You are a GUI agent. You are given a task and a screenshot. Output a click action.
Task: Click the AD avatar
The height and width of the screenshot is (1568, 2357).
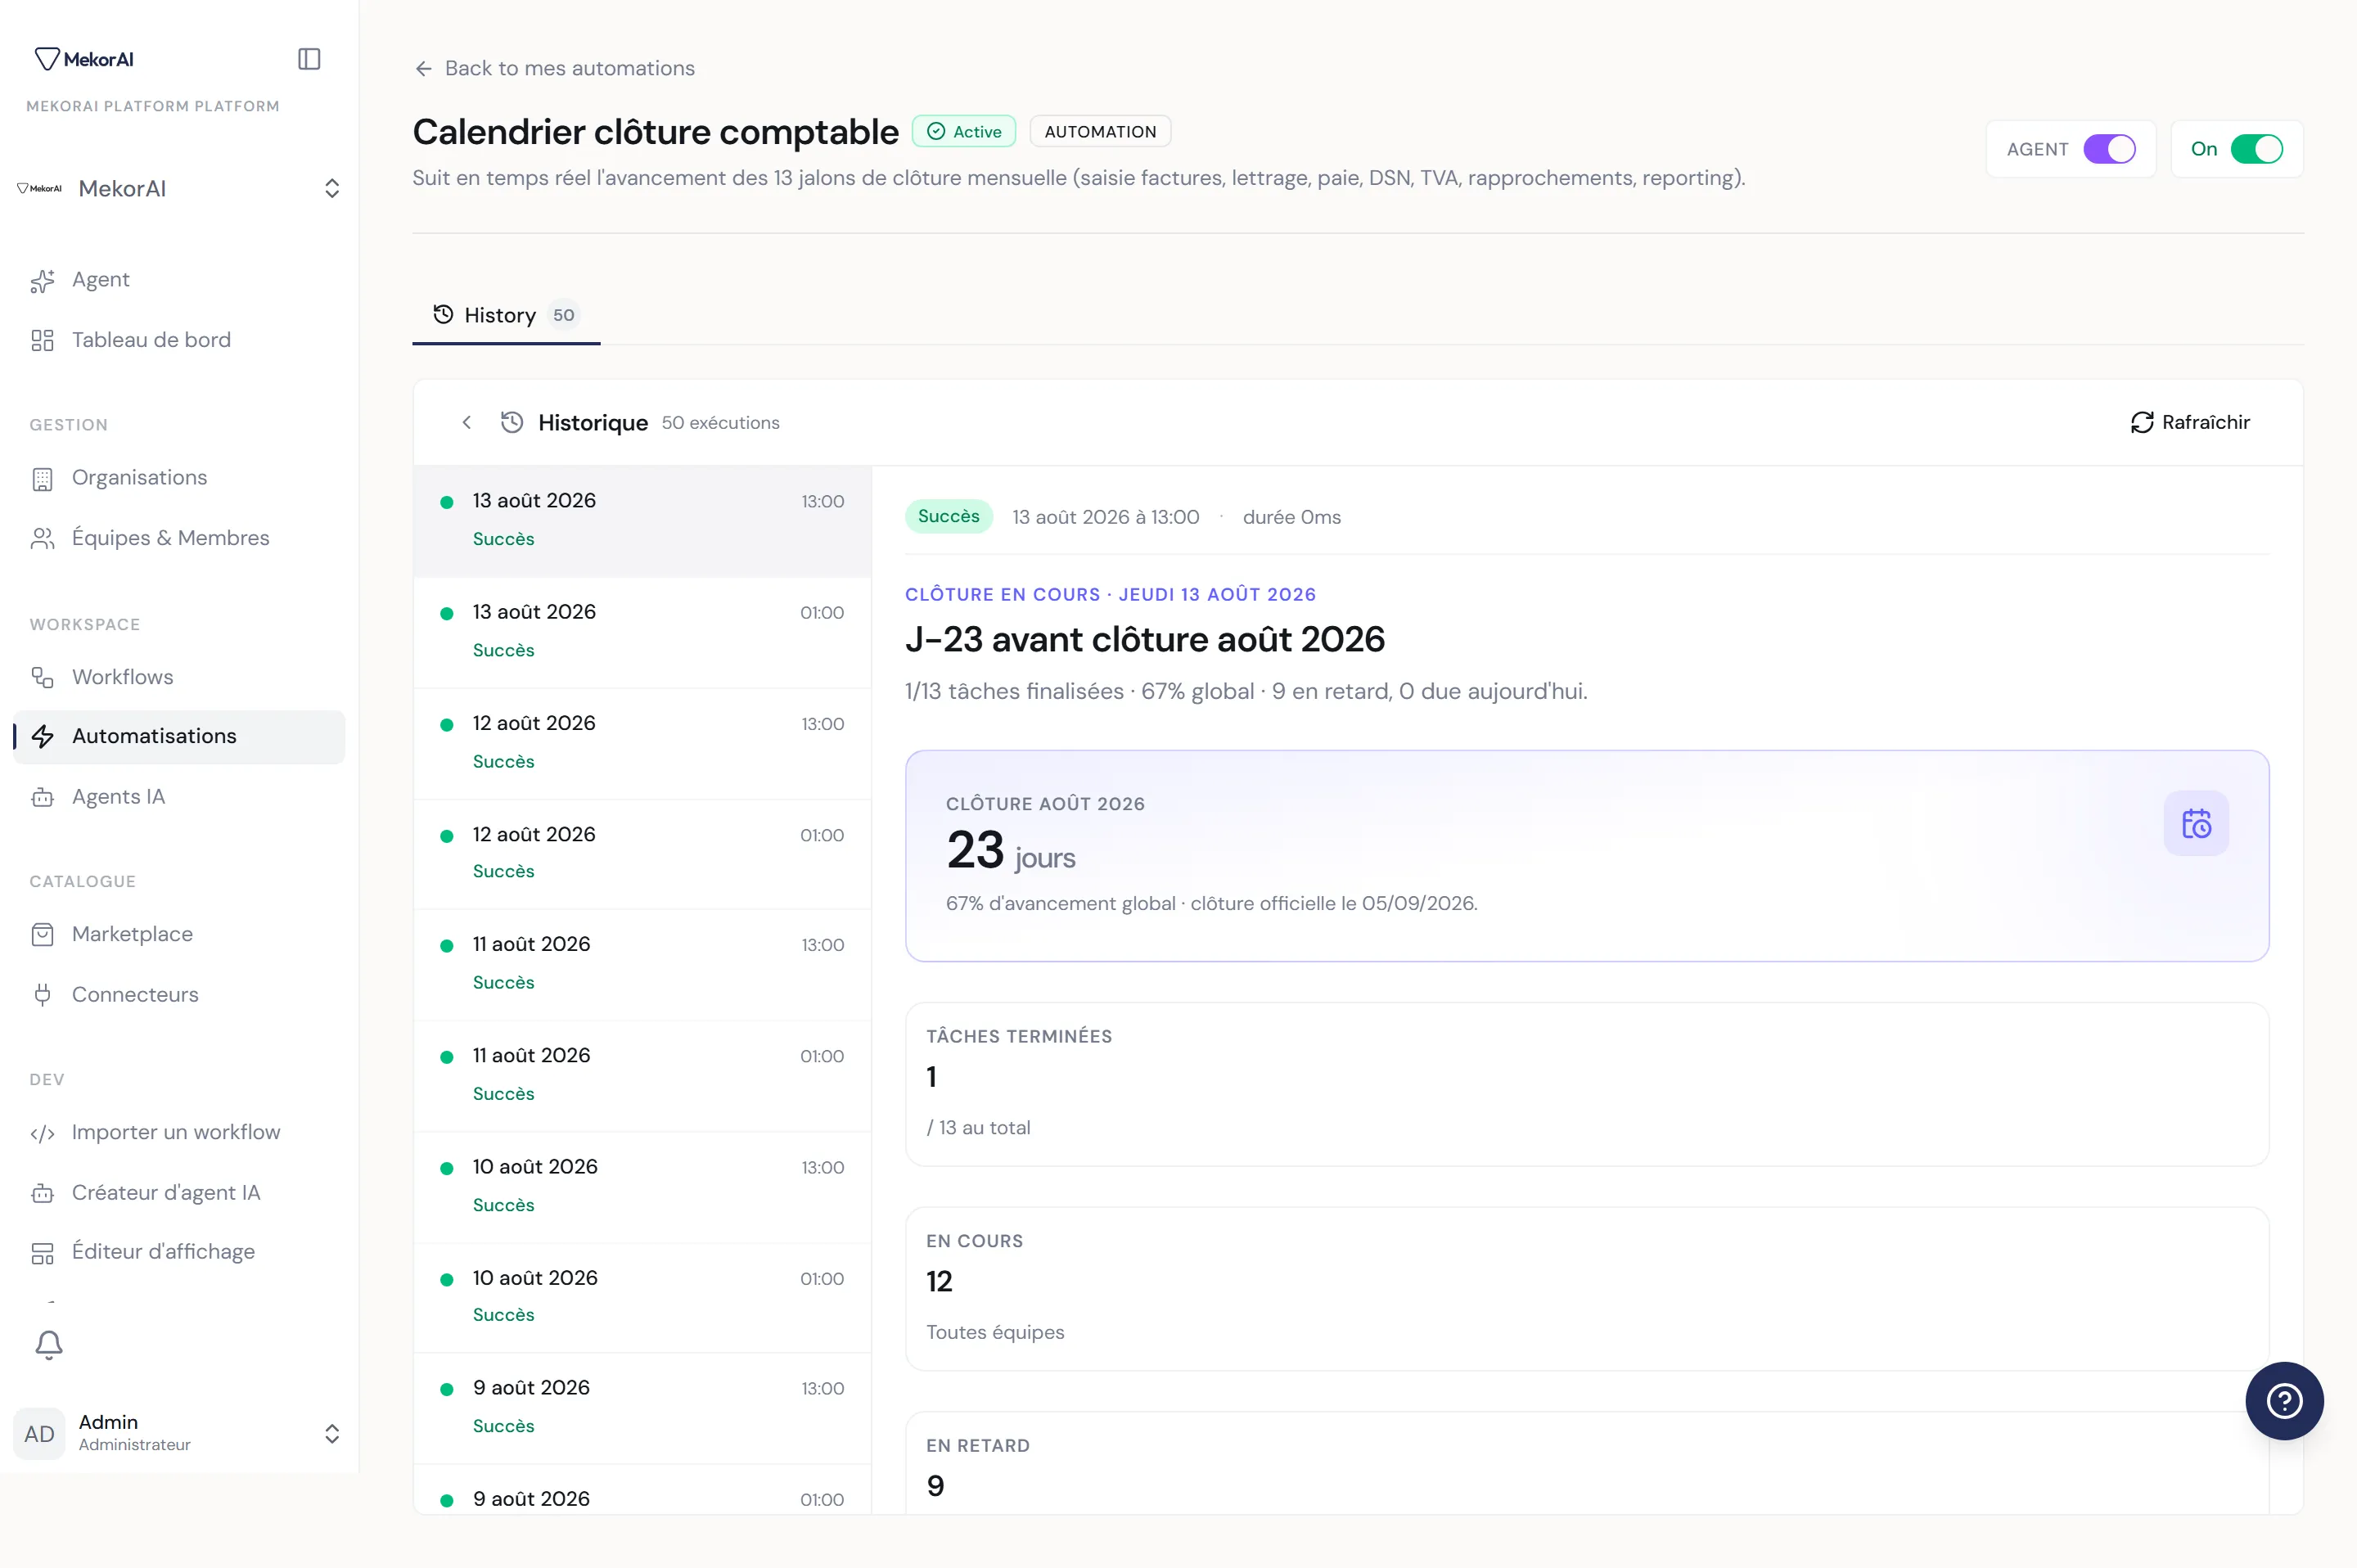click(x=39, y=1434)
